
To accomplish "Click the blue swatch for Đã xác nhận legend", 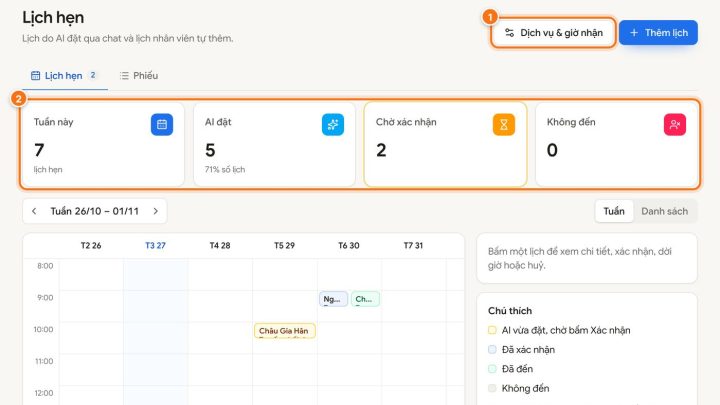I will (492, 349).
